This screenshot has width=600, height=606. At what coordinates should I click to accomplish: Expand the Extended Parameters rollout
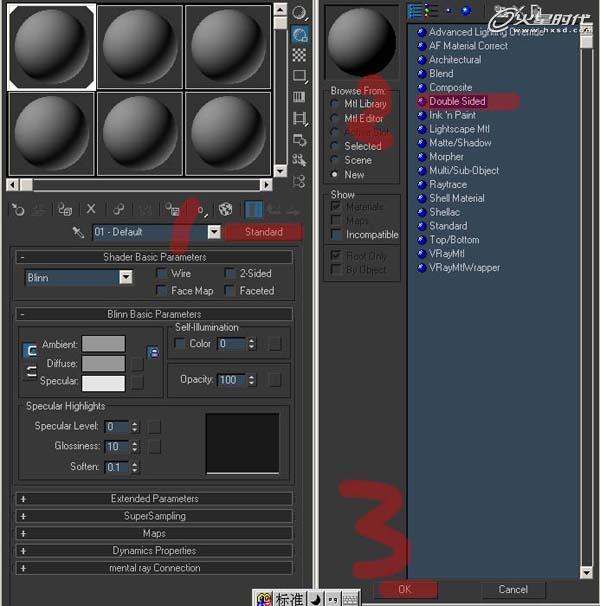pyautogui.click(x=154, y=499)
